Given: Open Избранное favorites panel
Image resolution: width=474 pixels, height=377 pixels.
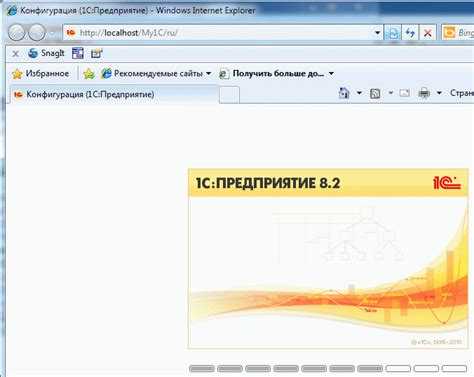Looking at the screenshot, I should (x=40, y=73).
